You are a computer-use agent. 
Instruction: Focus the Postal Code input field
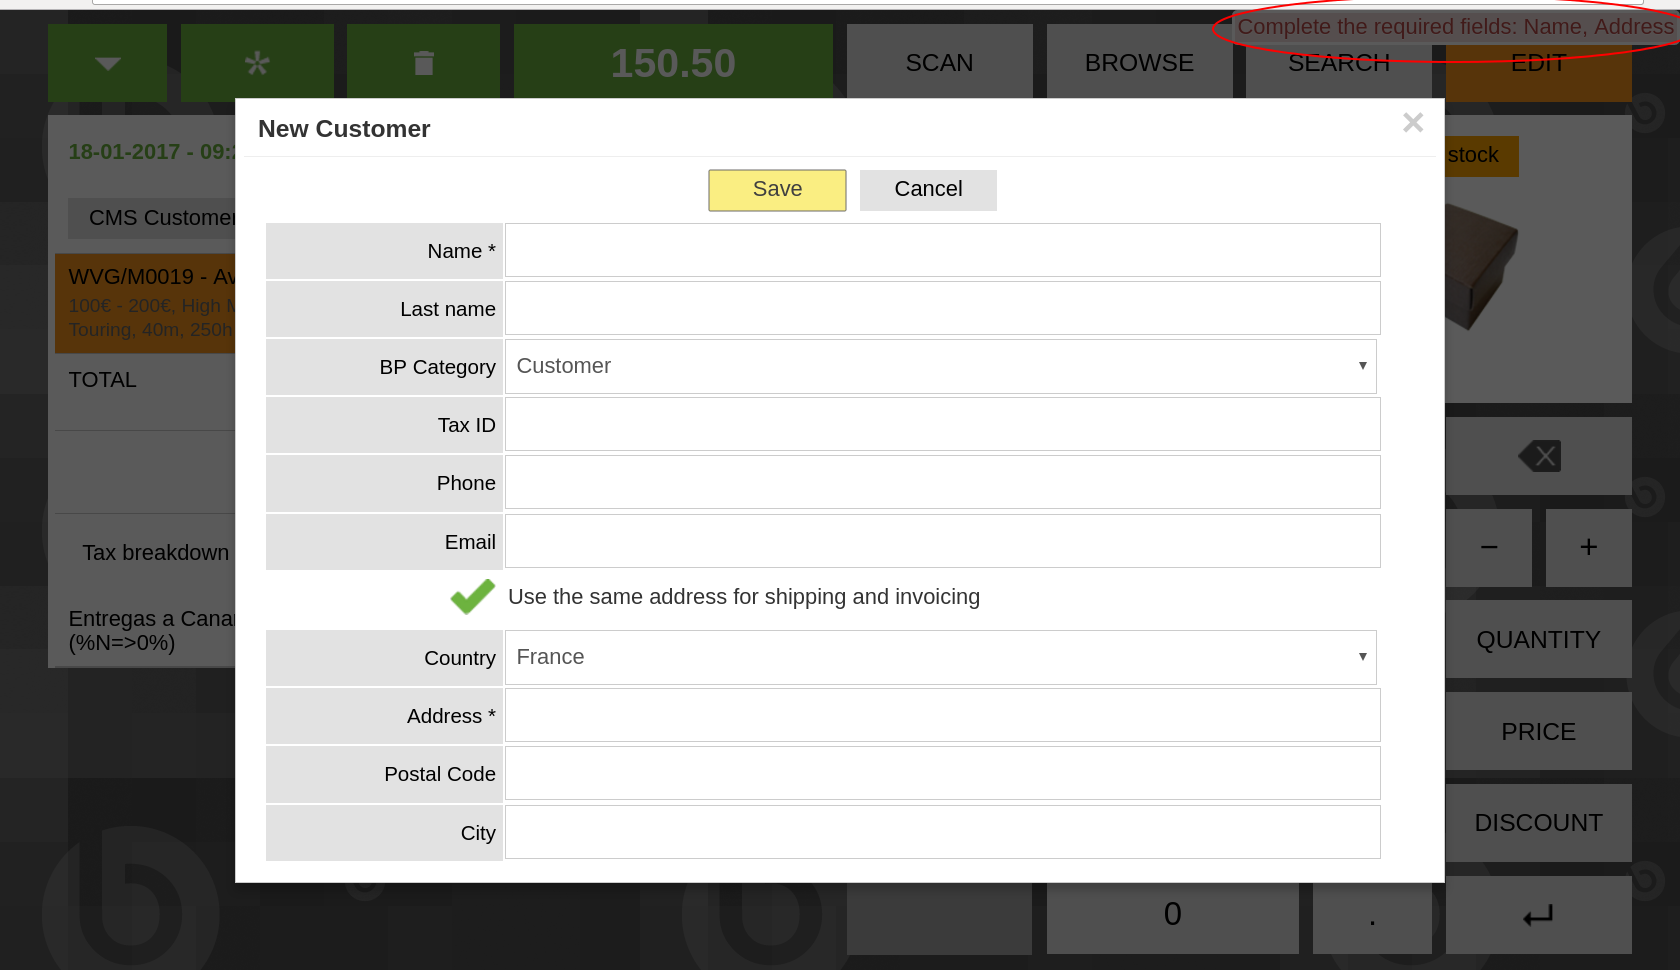(942, 773)
